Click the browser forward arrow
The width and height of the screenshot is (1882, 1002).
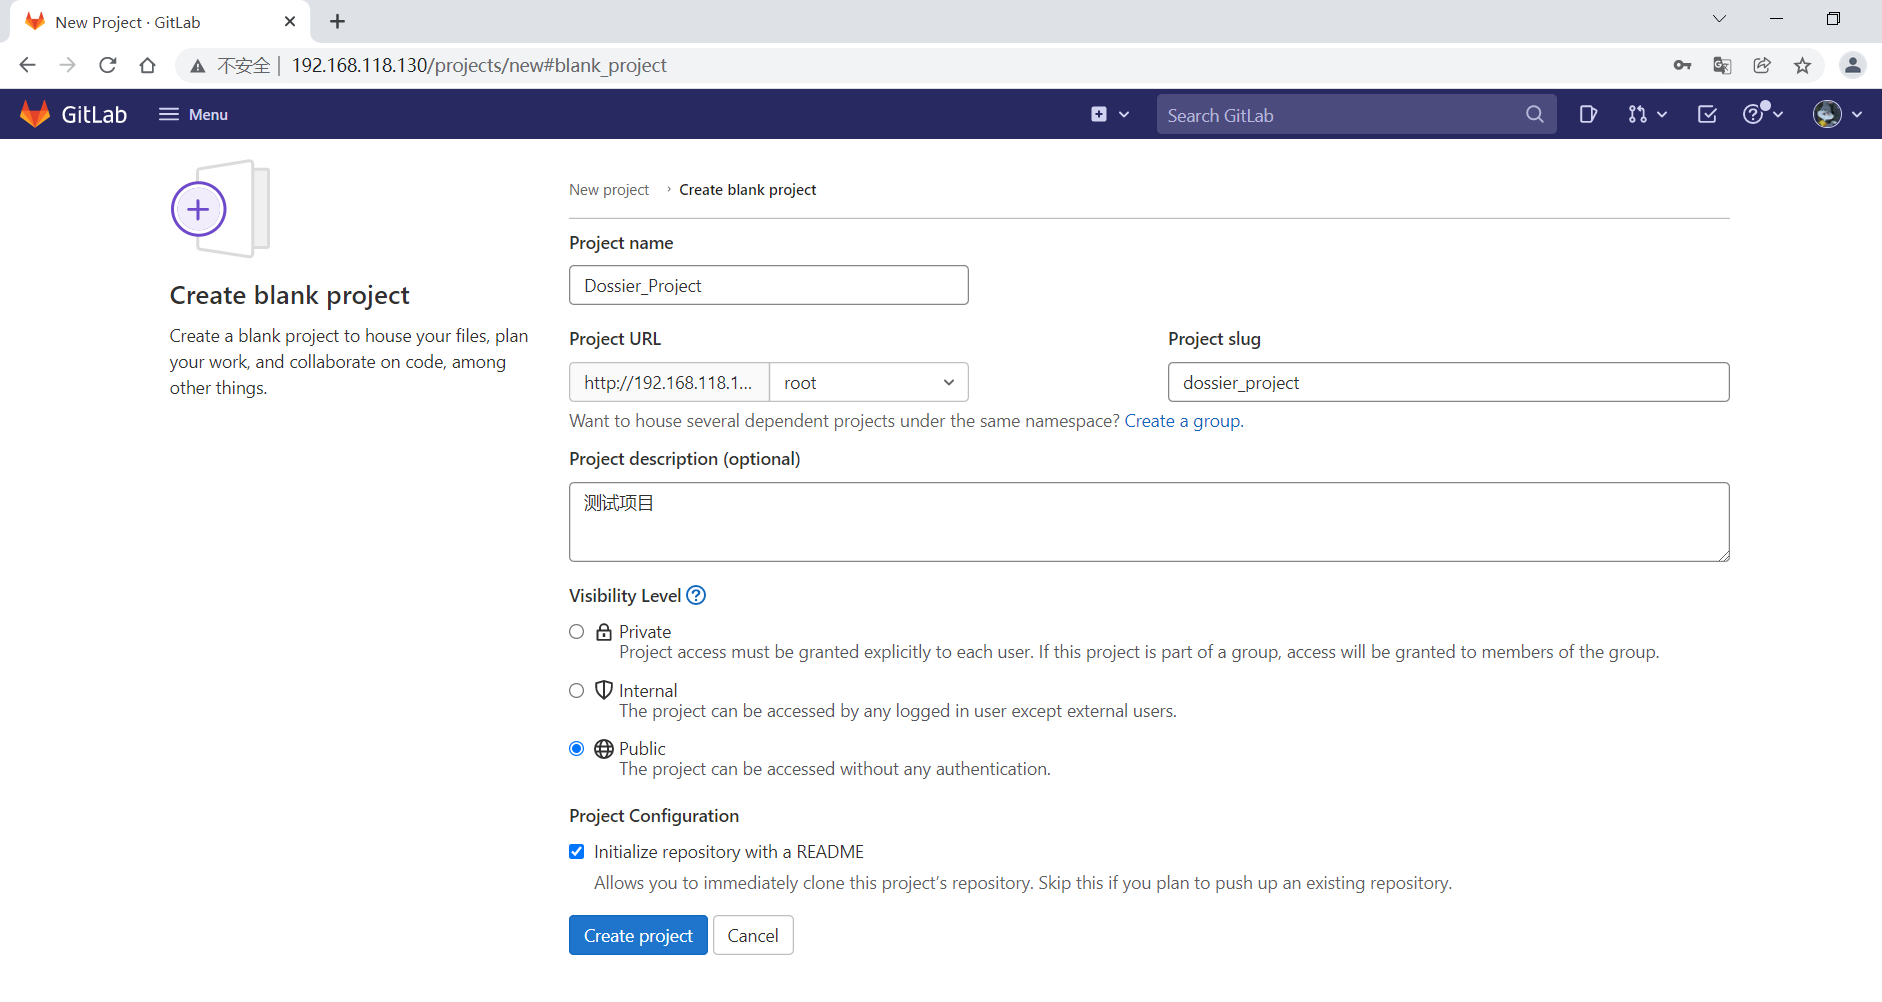pos(67,65)
